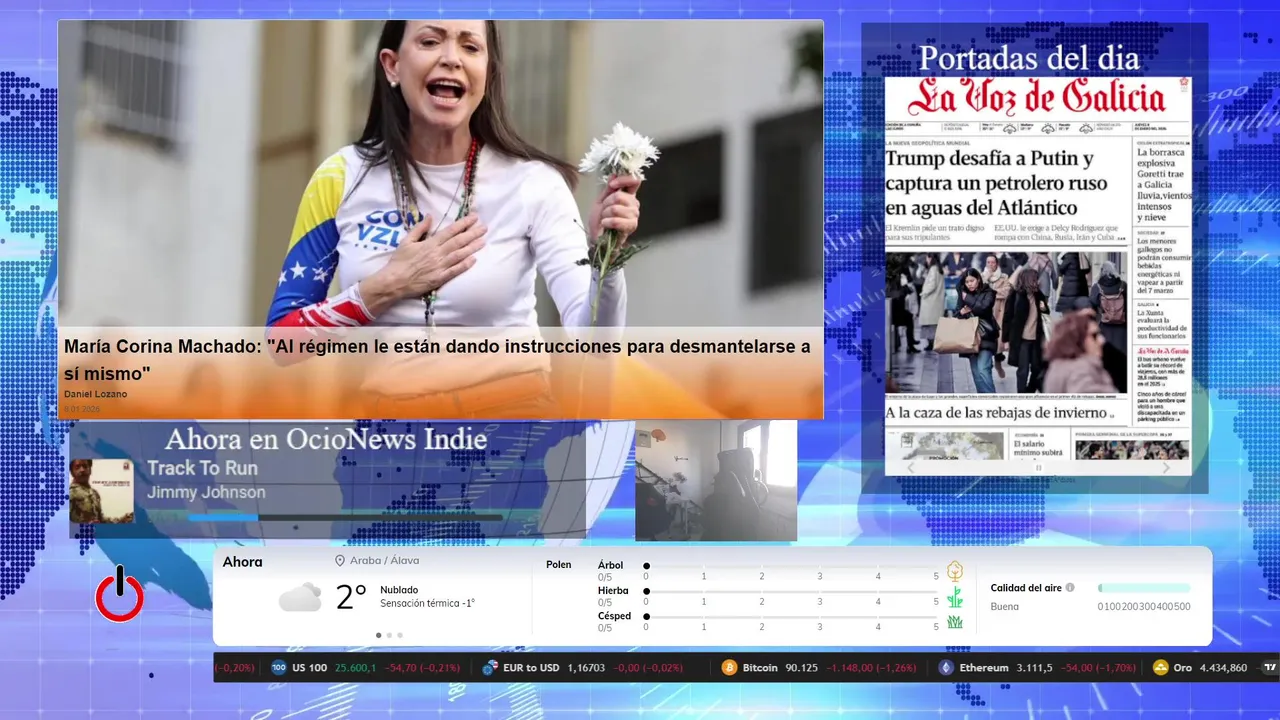This screenshot has height=720, width=1280.
Task: Click the 'Araba / Álava' location text
Action: click(384, 561)
